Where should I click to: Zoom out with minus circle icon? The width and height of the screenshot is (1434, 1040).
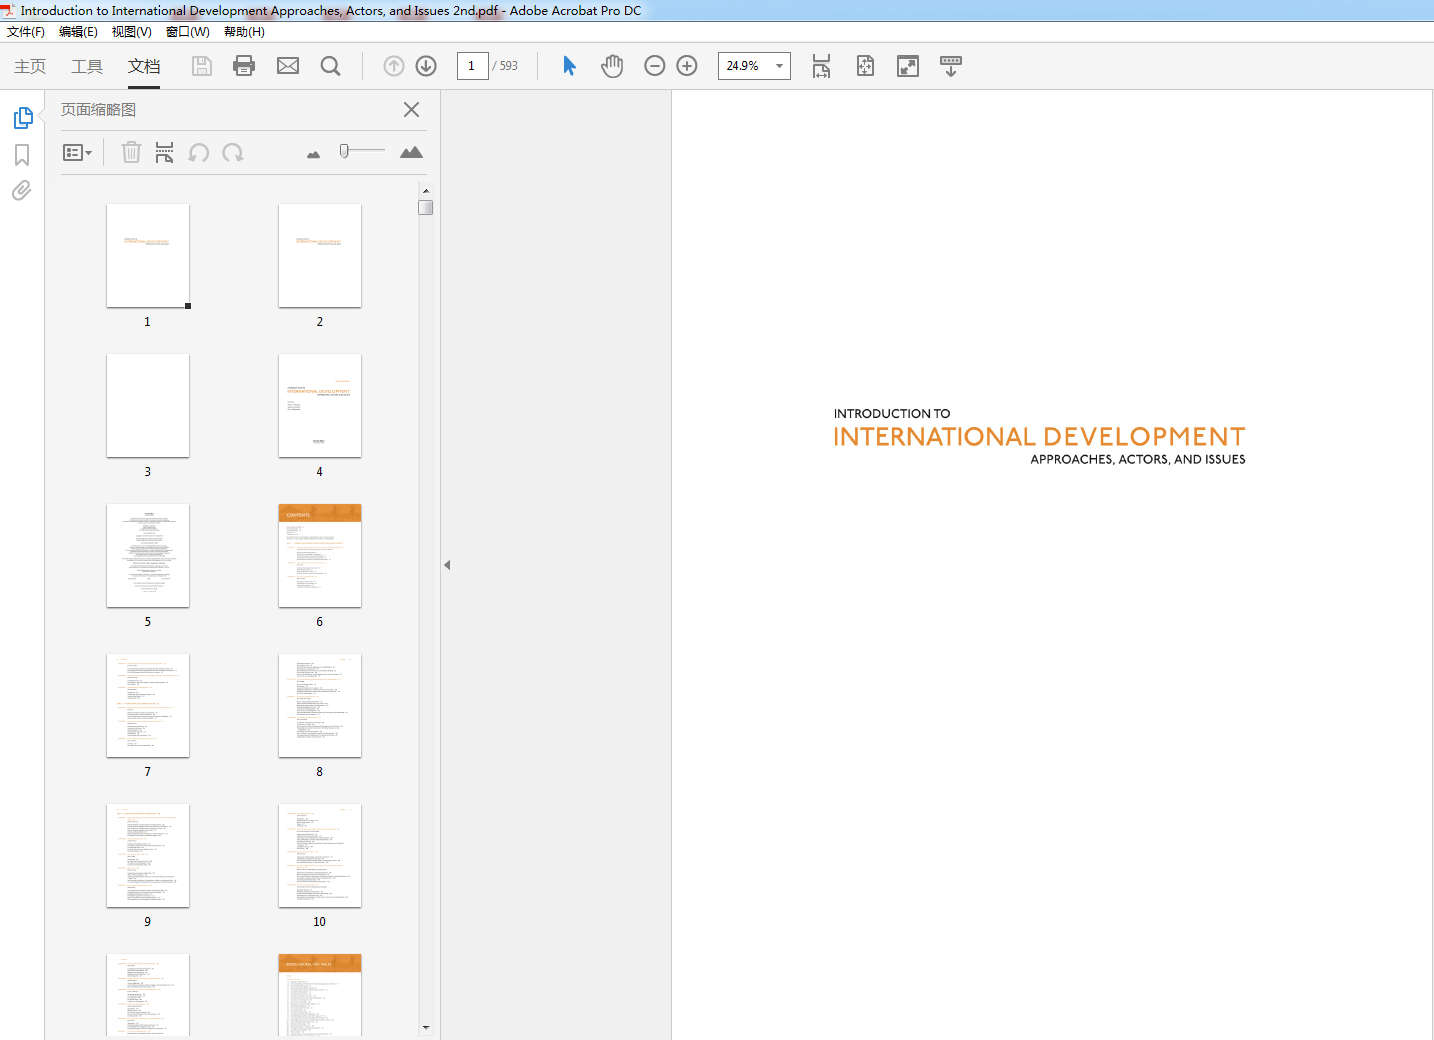655,66
